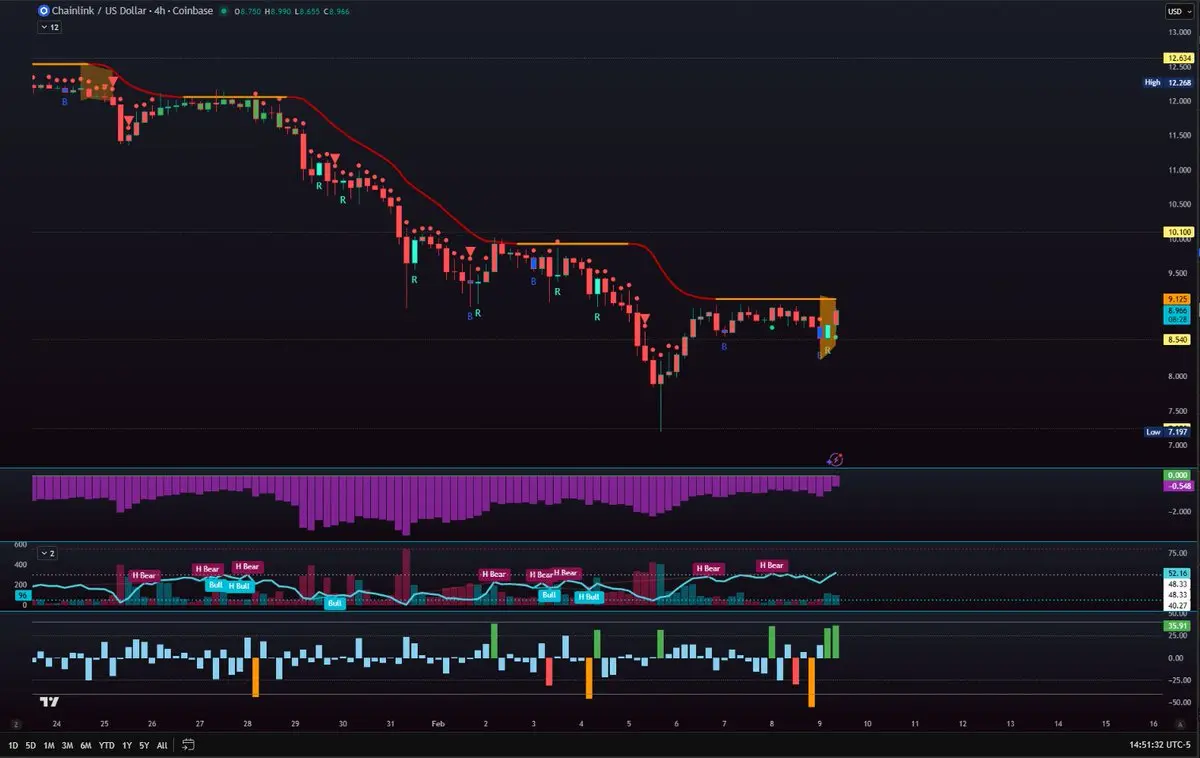
Task: Click the Bull label near Jan 30
Action: (335, 603)
